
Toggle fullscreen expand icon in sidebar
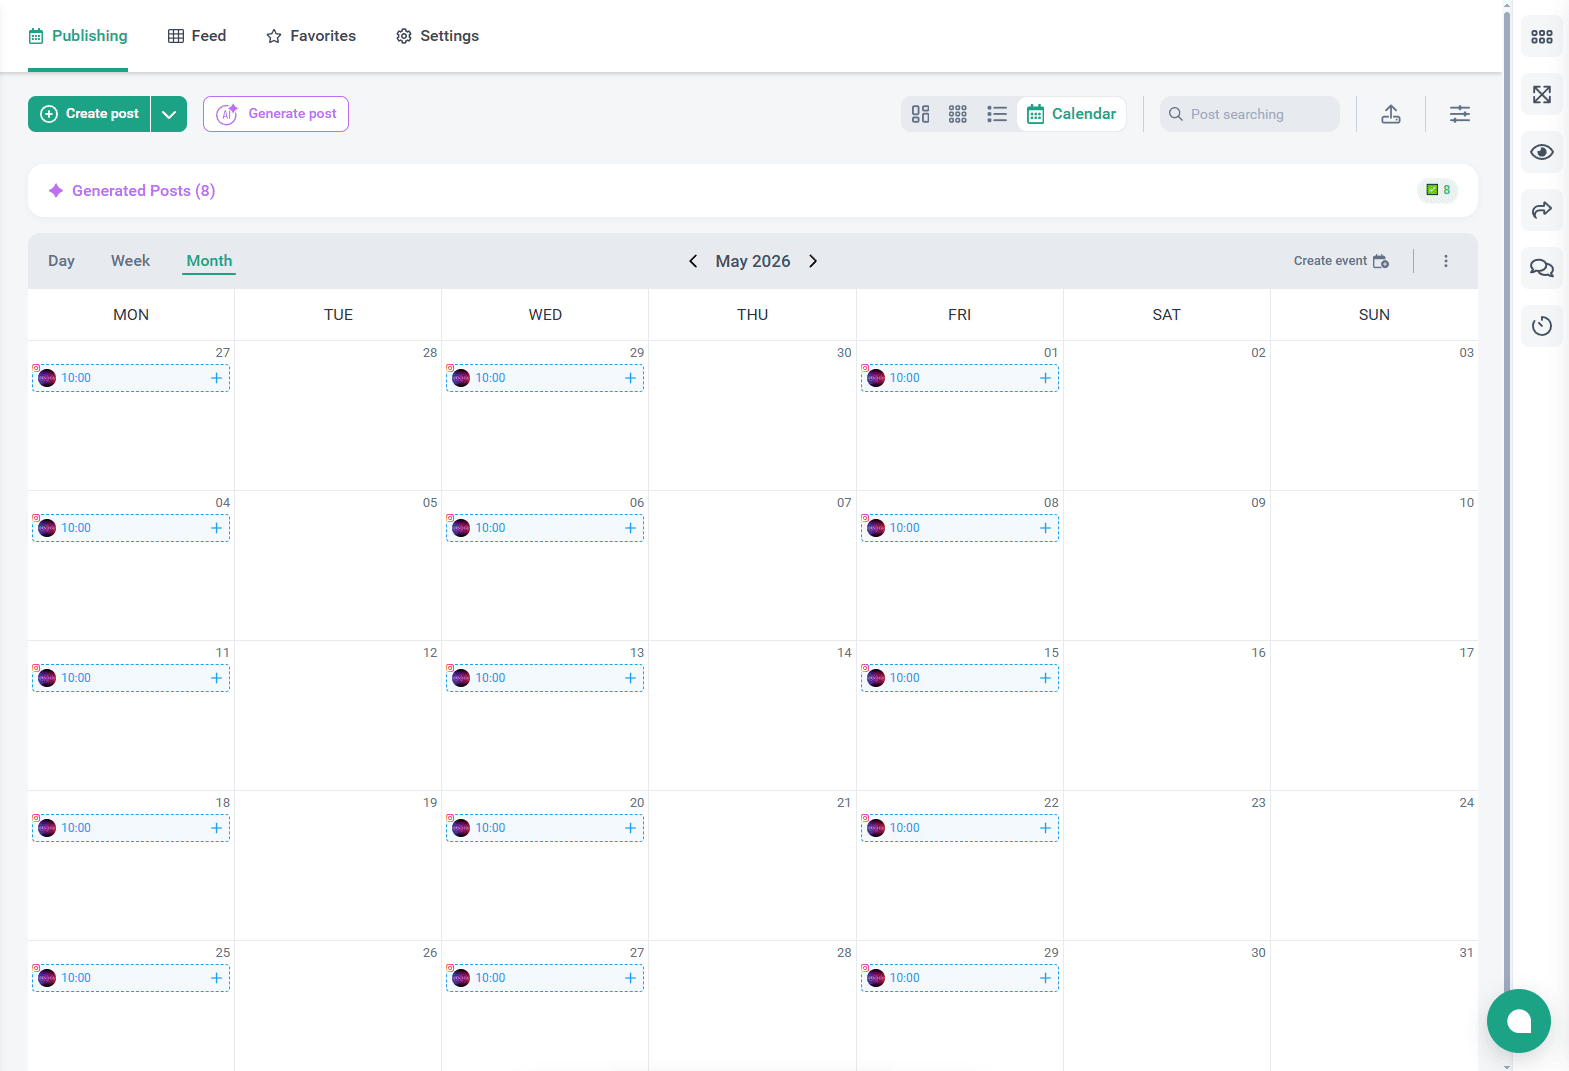tap(1541, 95)
